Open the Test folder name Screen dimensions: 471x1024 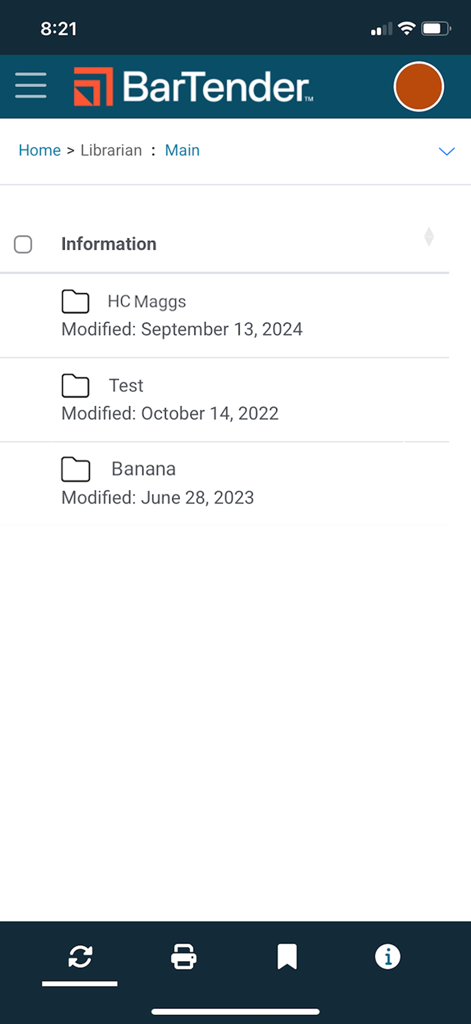pyautogui.click(x=126, y=385)
